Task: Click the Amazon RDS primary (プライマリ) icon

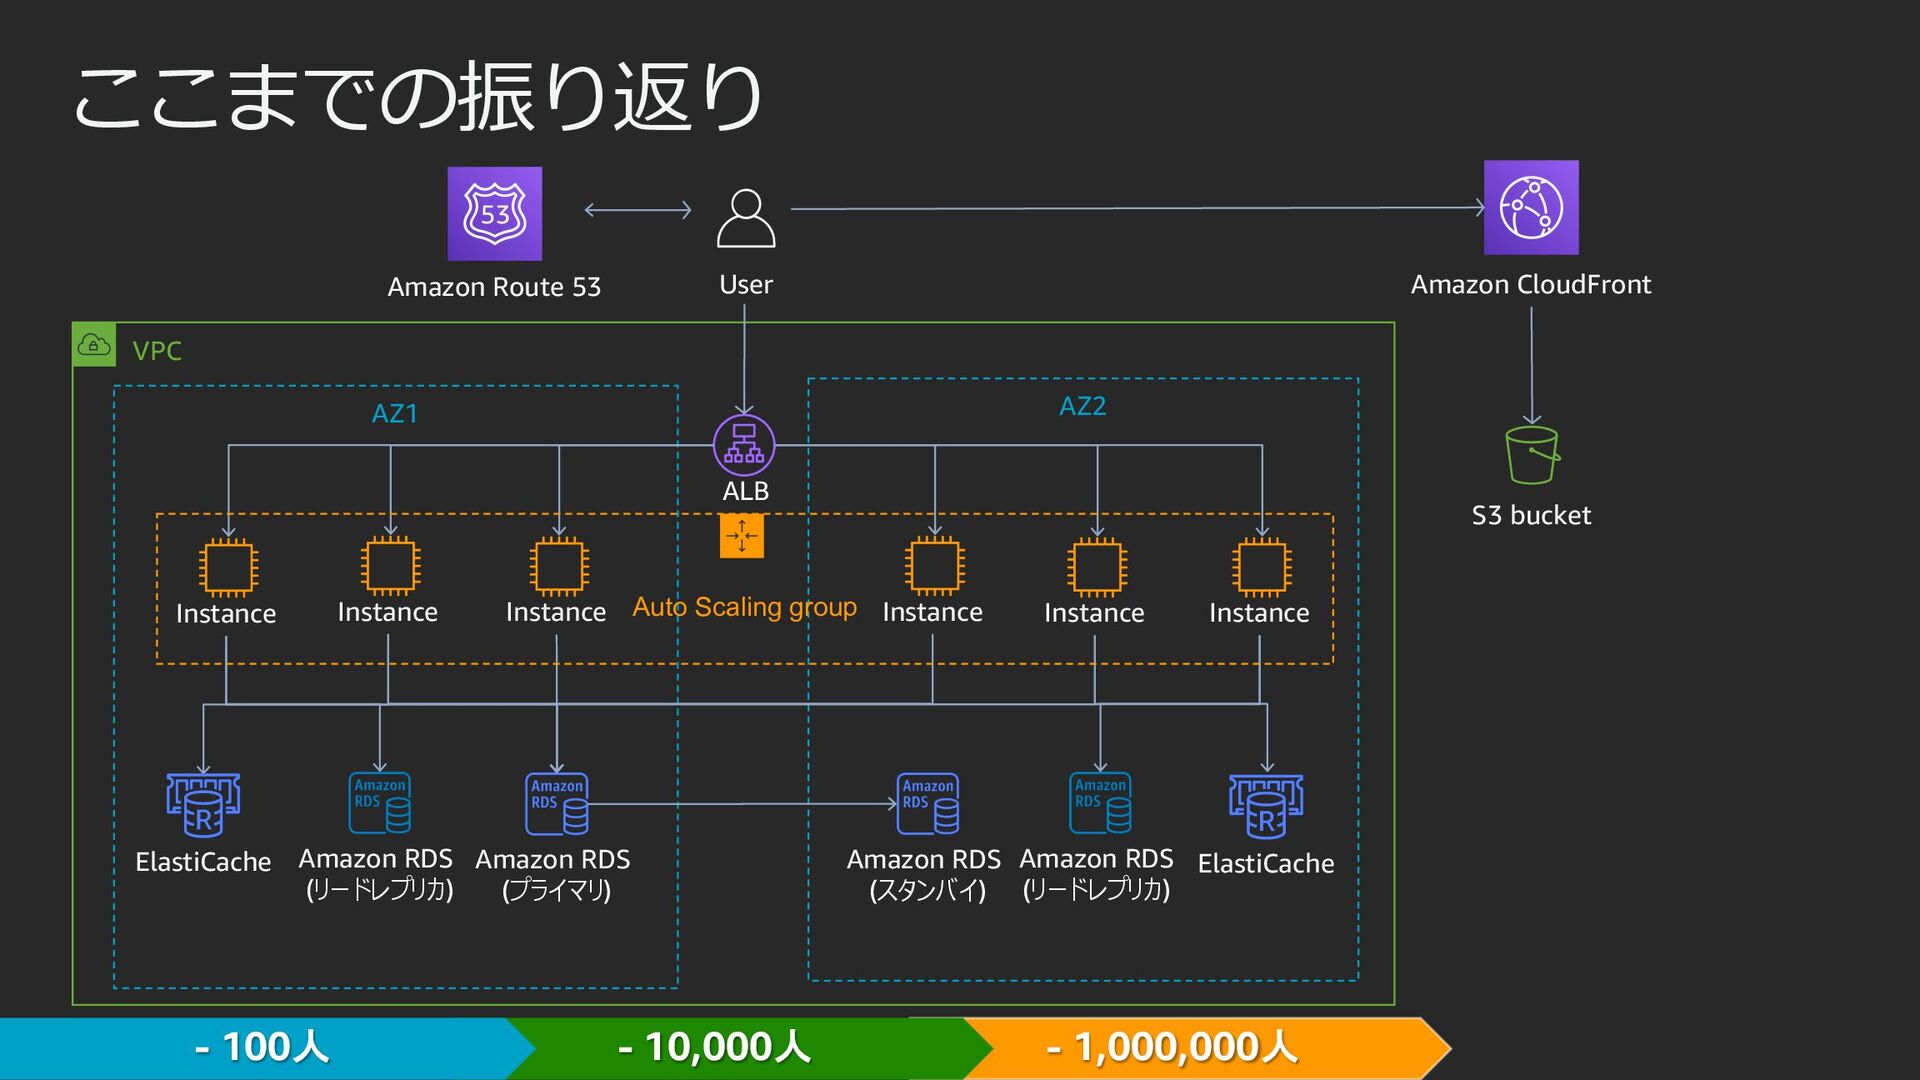Action: click(x=557, y=803)
